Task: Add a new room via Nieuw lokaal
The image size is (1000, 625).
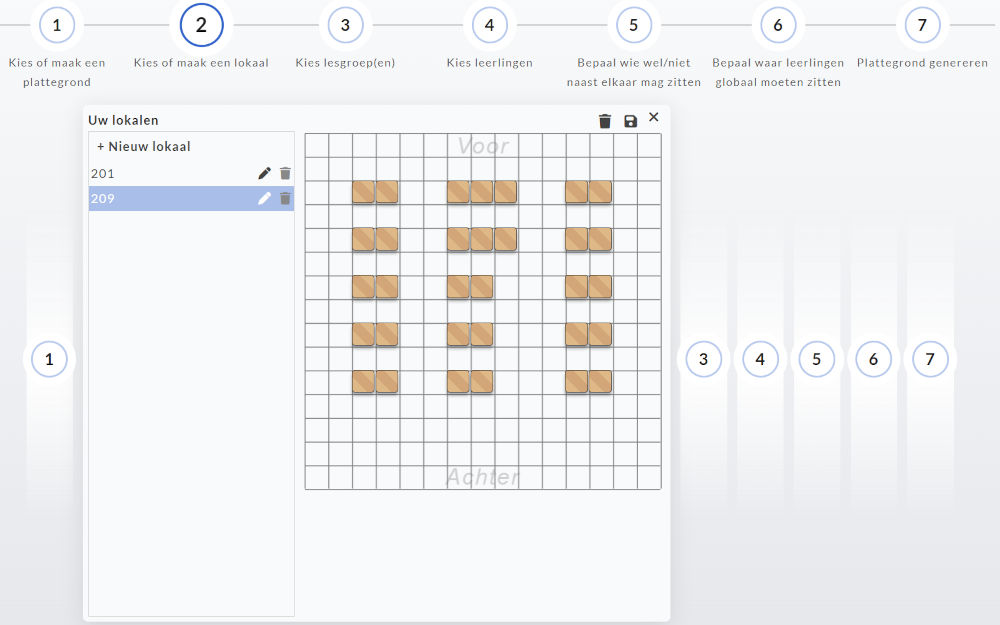Action: coord(144,146)
